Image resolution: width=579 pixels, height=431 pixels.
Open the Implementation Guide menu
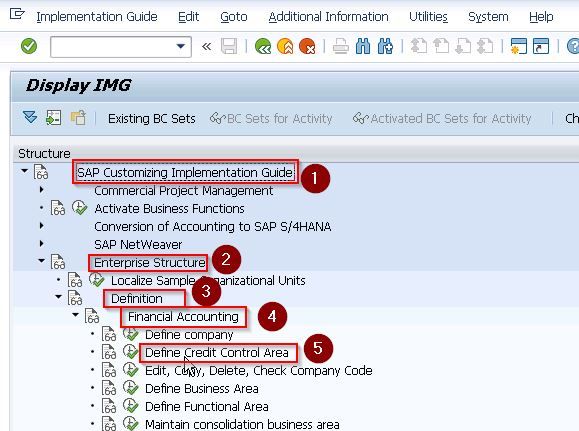(97, 17)
